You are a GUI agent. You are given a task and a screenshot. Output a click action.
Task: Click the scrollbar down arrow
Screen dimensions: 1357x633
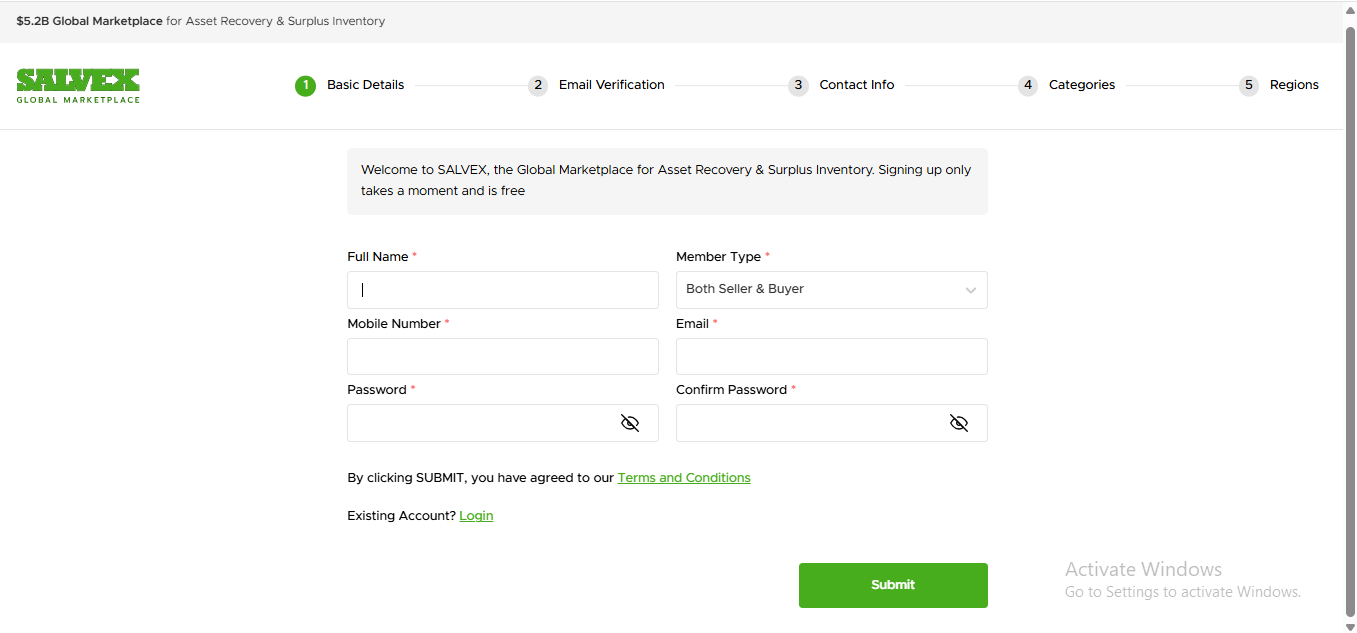(1350, 626)
